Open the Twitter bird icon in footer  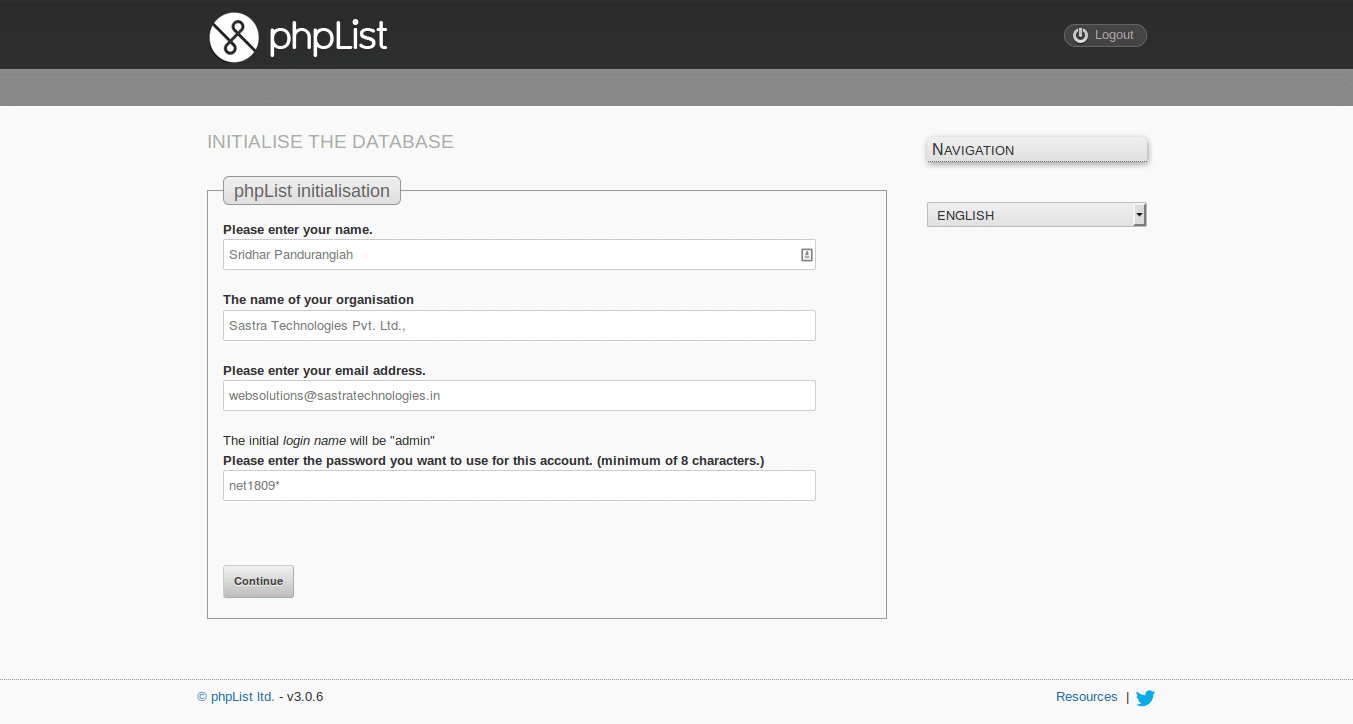click(x=1145, y=698)
